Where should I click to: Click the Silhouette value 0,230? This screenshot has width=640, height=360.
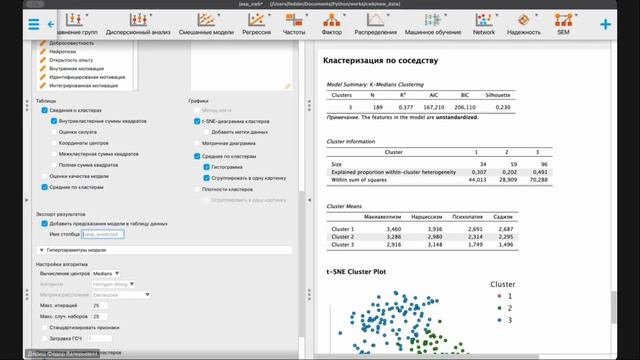[x=503, y=107]
